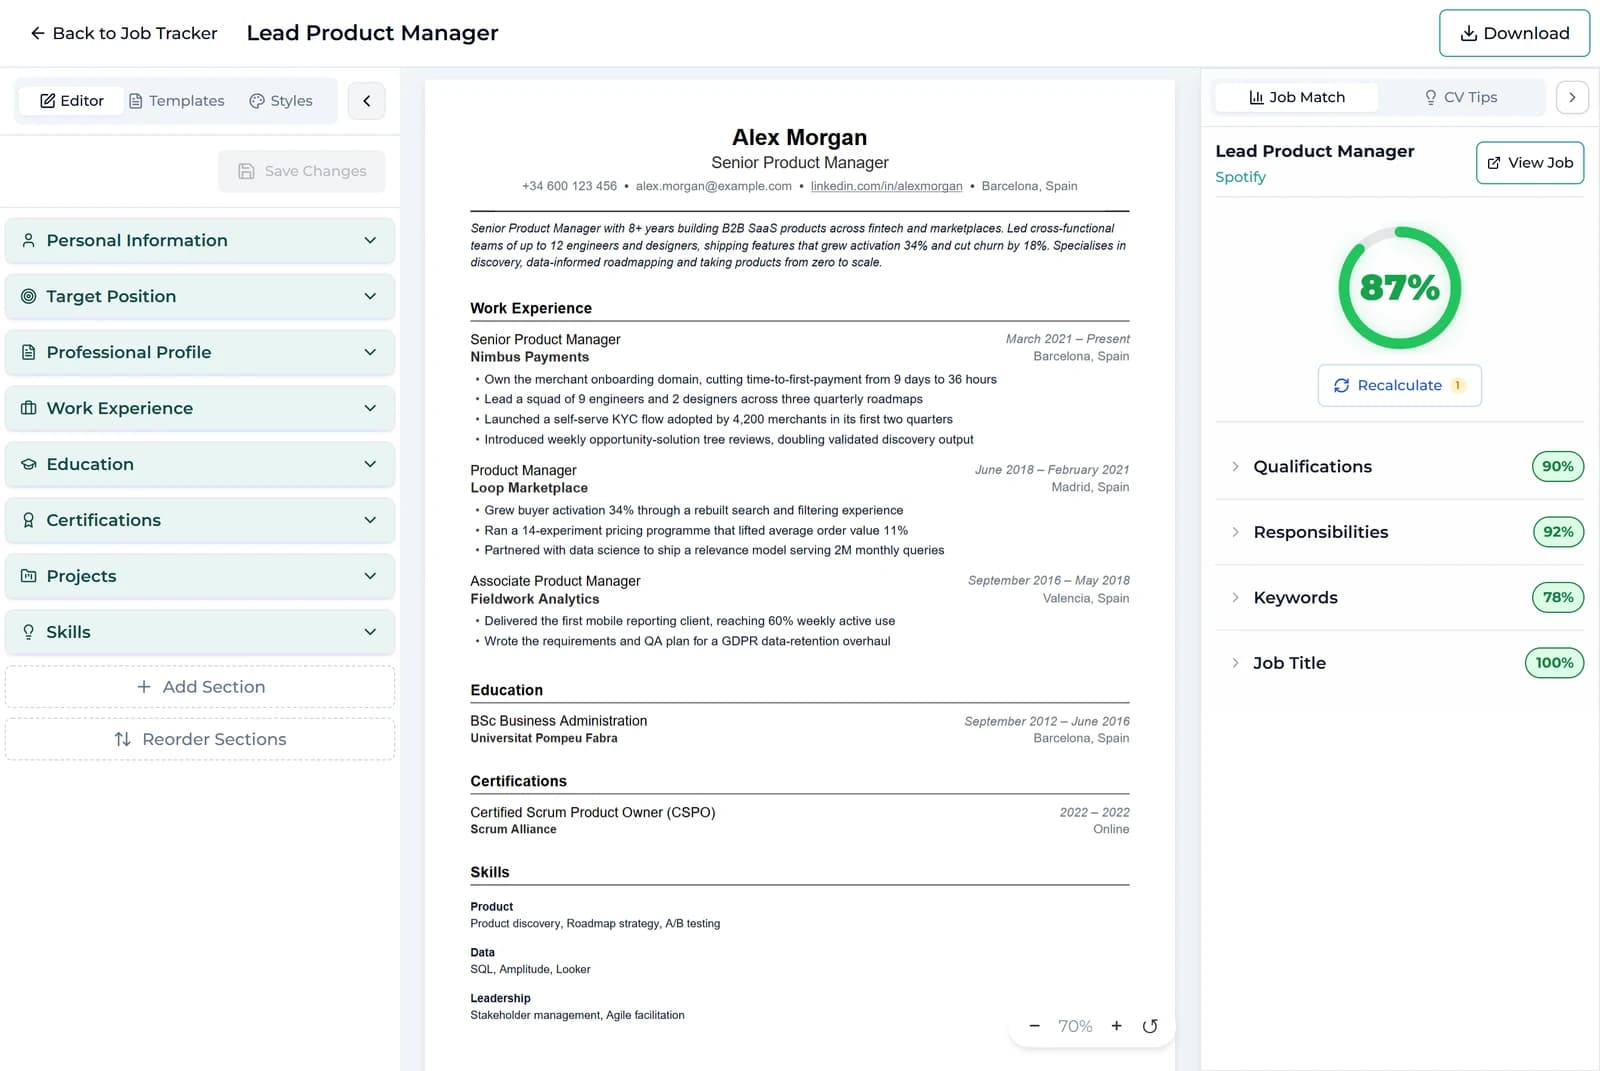Add a new CV section
The height and width of the screenshot is (1071, 1600).
200,687
